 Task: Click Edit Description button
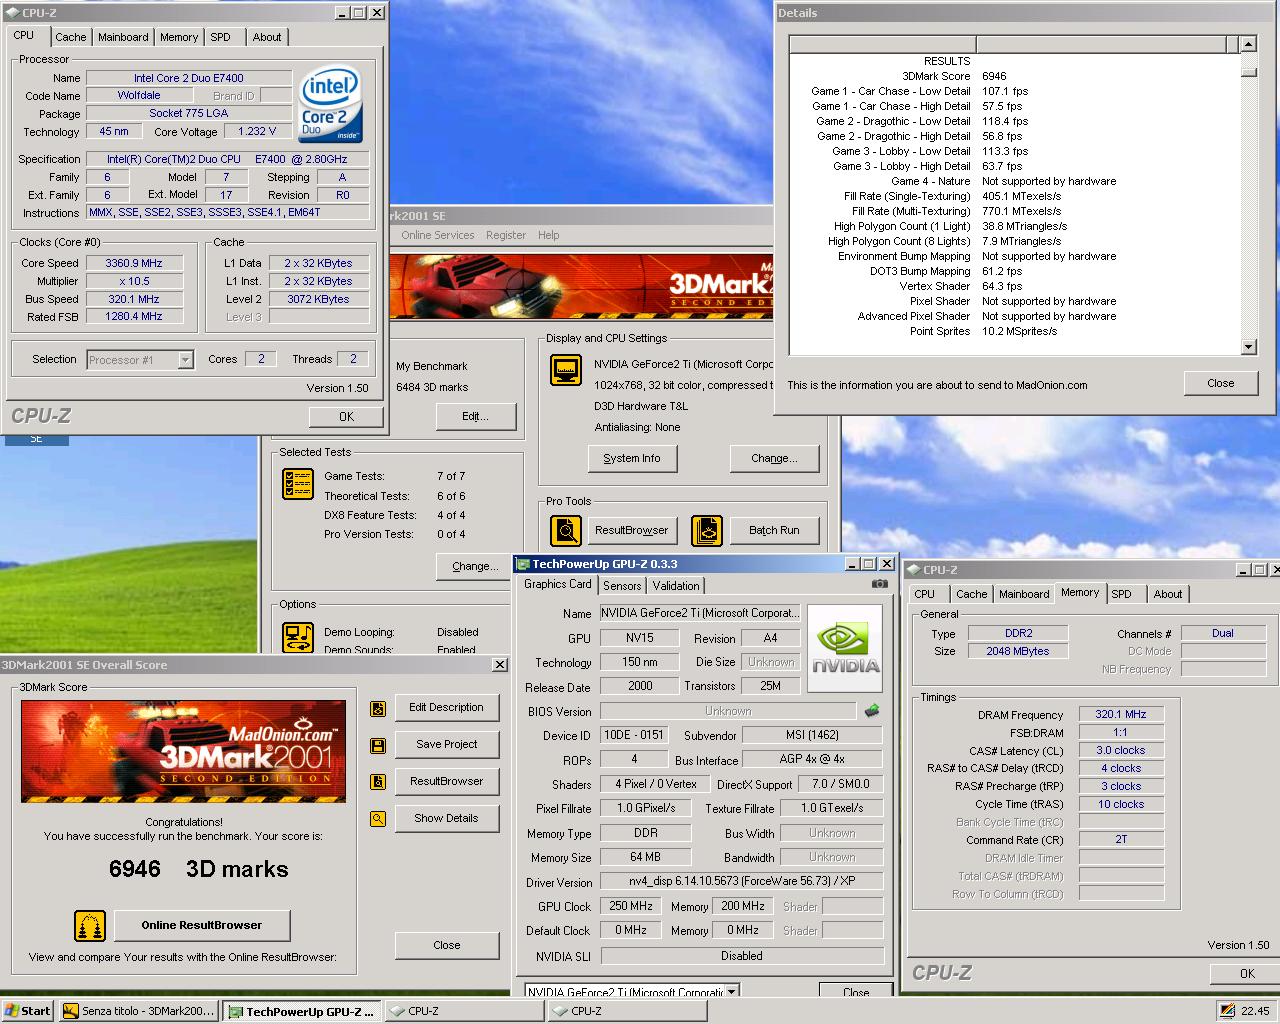(446, 708)
